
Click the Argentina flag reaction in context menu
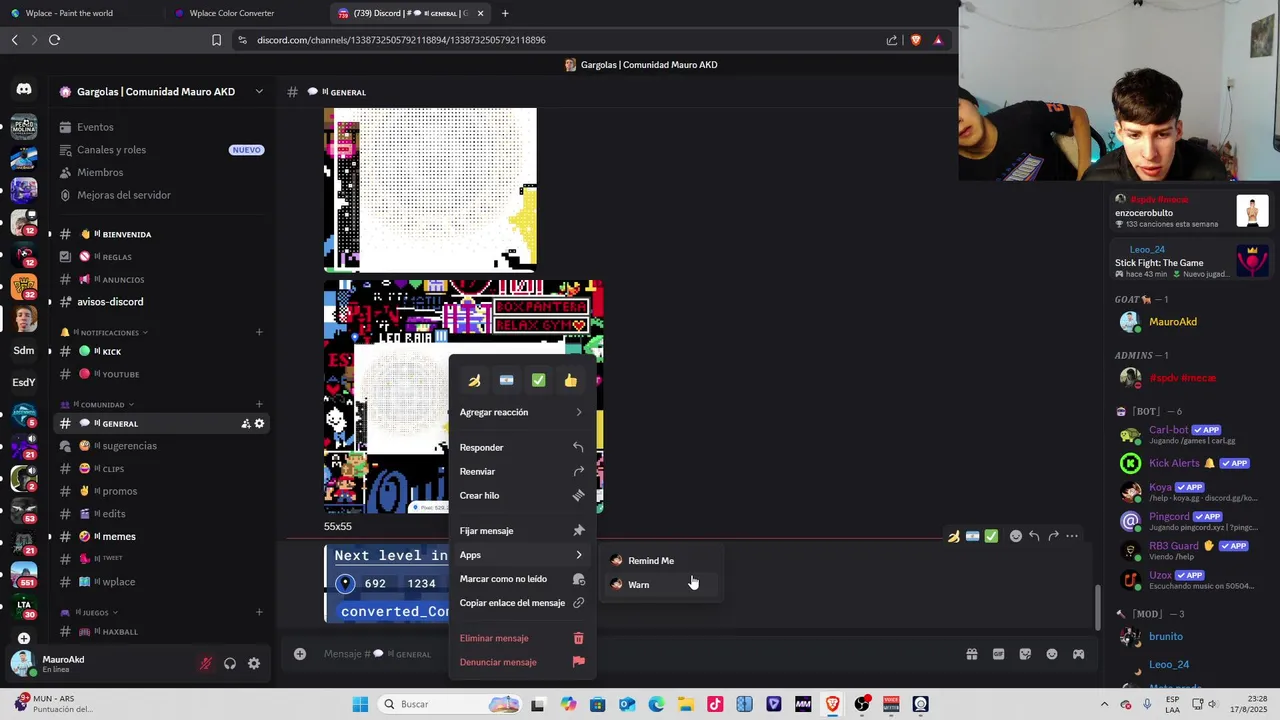pos(506,380)
